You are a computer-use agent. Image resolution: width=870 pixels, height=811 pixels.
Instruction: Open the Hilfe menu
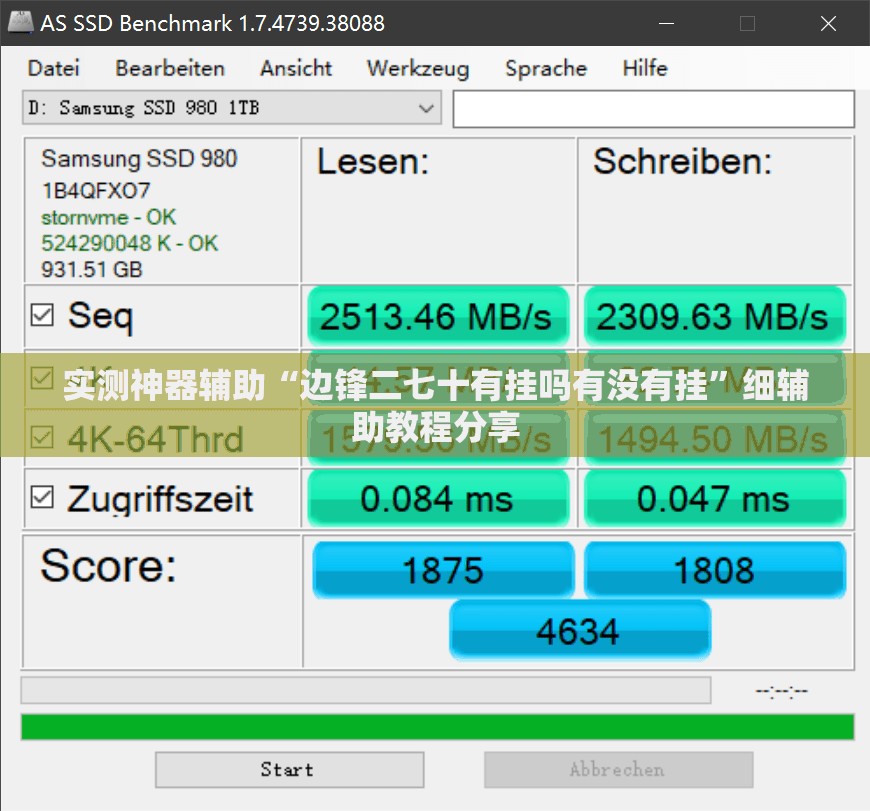[645, 68]
